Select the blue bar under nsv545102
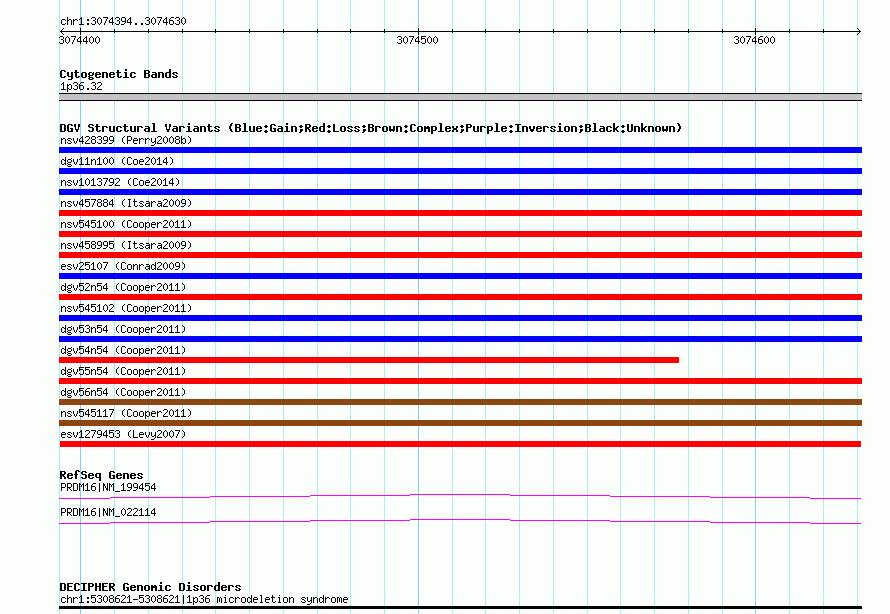The width and height of the screenshot is (890, 614). click(x=460, y=318)
